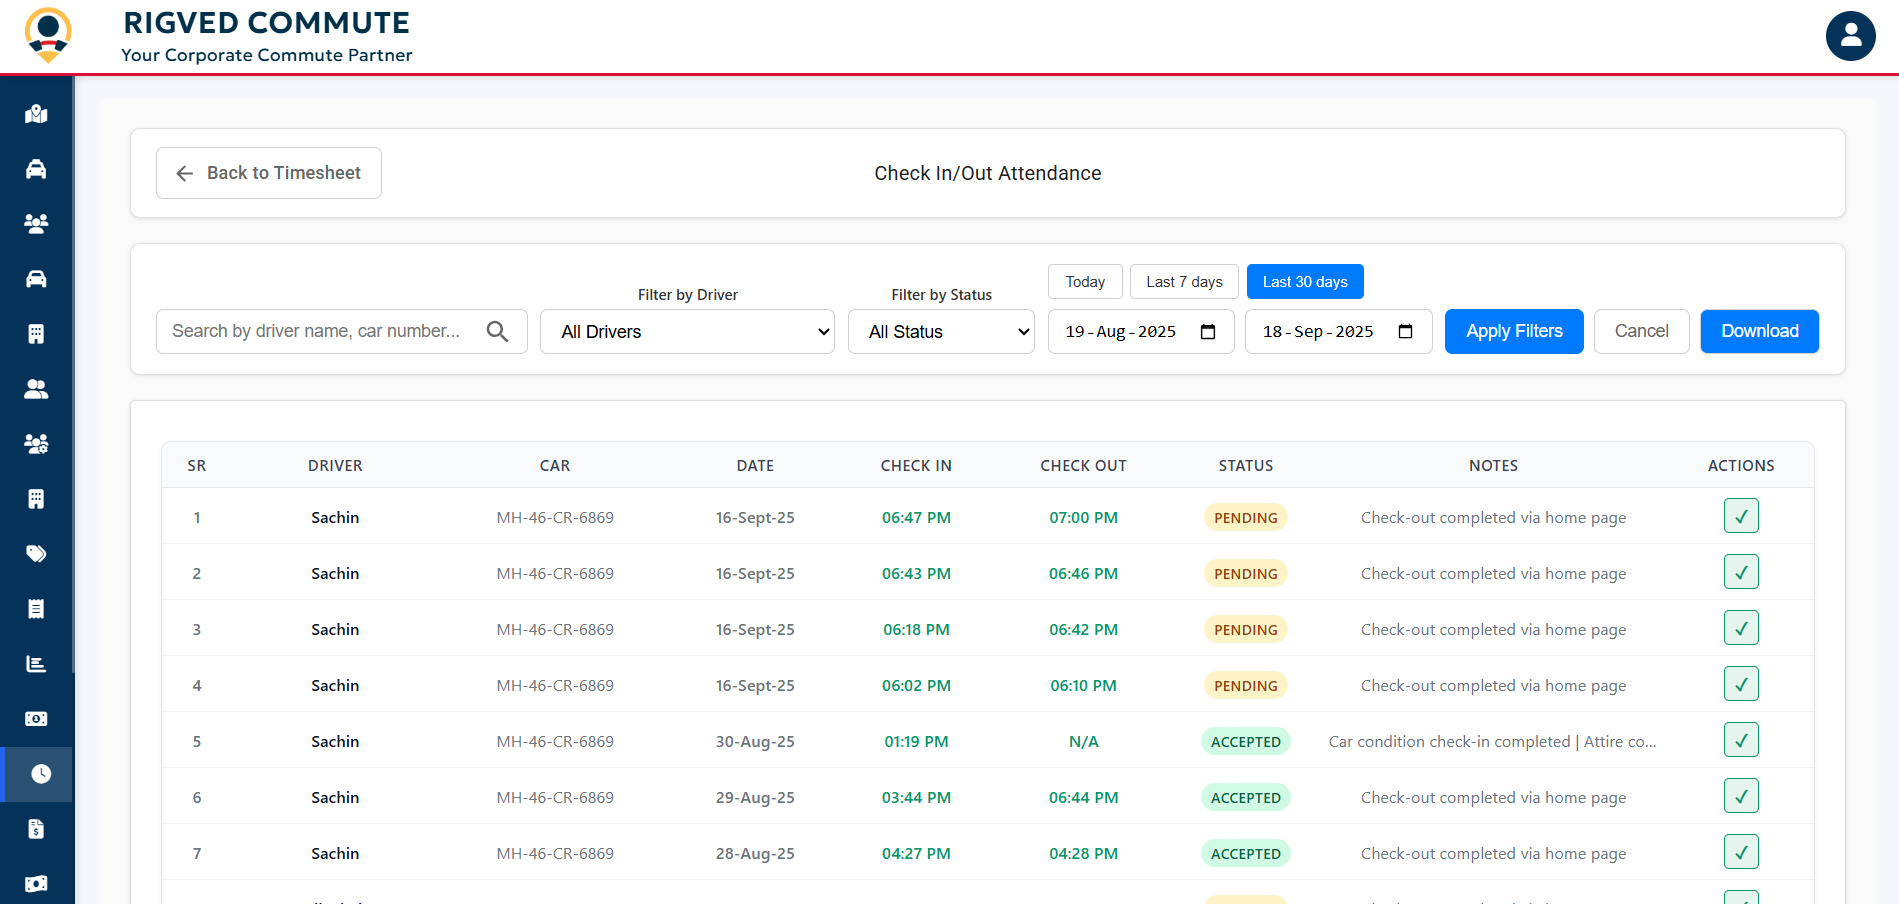
Task: Click the Download button
Action: click(1759, 331)
